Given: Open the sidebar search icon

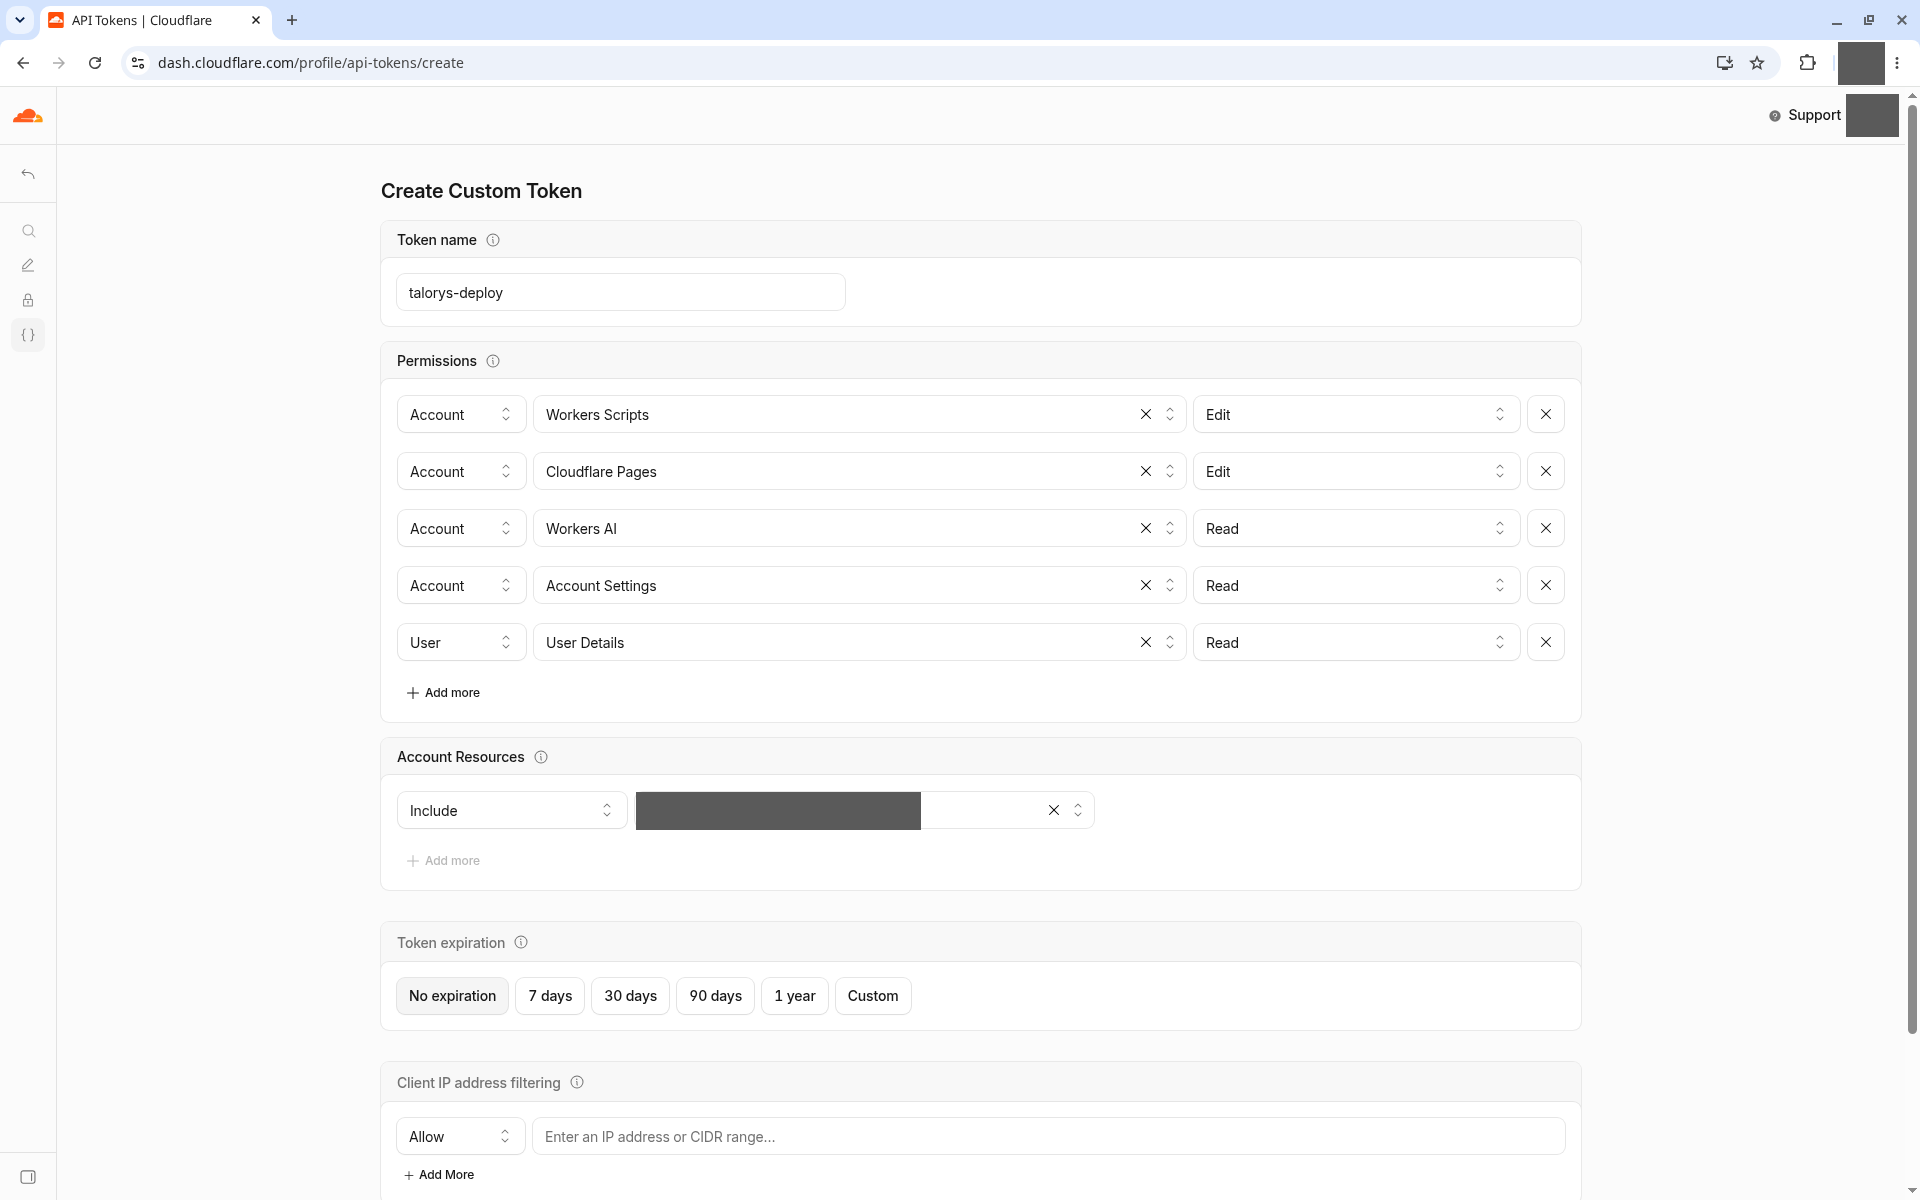Looking at the screenshot, I should pos(28,231).
